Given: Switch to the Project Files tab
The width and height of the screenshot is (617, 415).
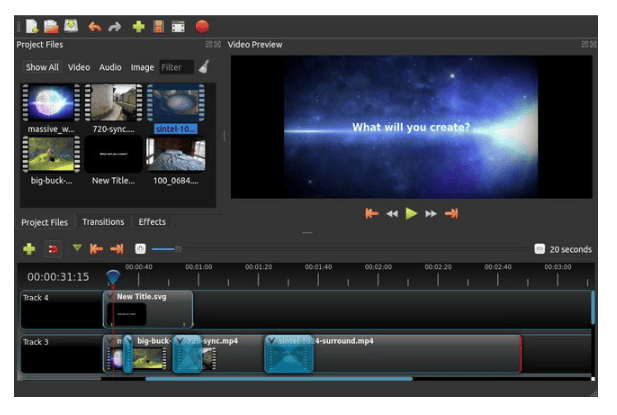Looking at the screenshot, I should pyautogui.click(x=44, y=222).
